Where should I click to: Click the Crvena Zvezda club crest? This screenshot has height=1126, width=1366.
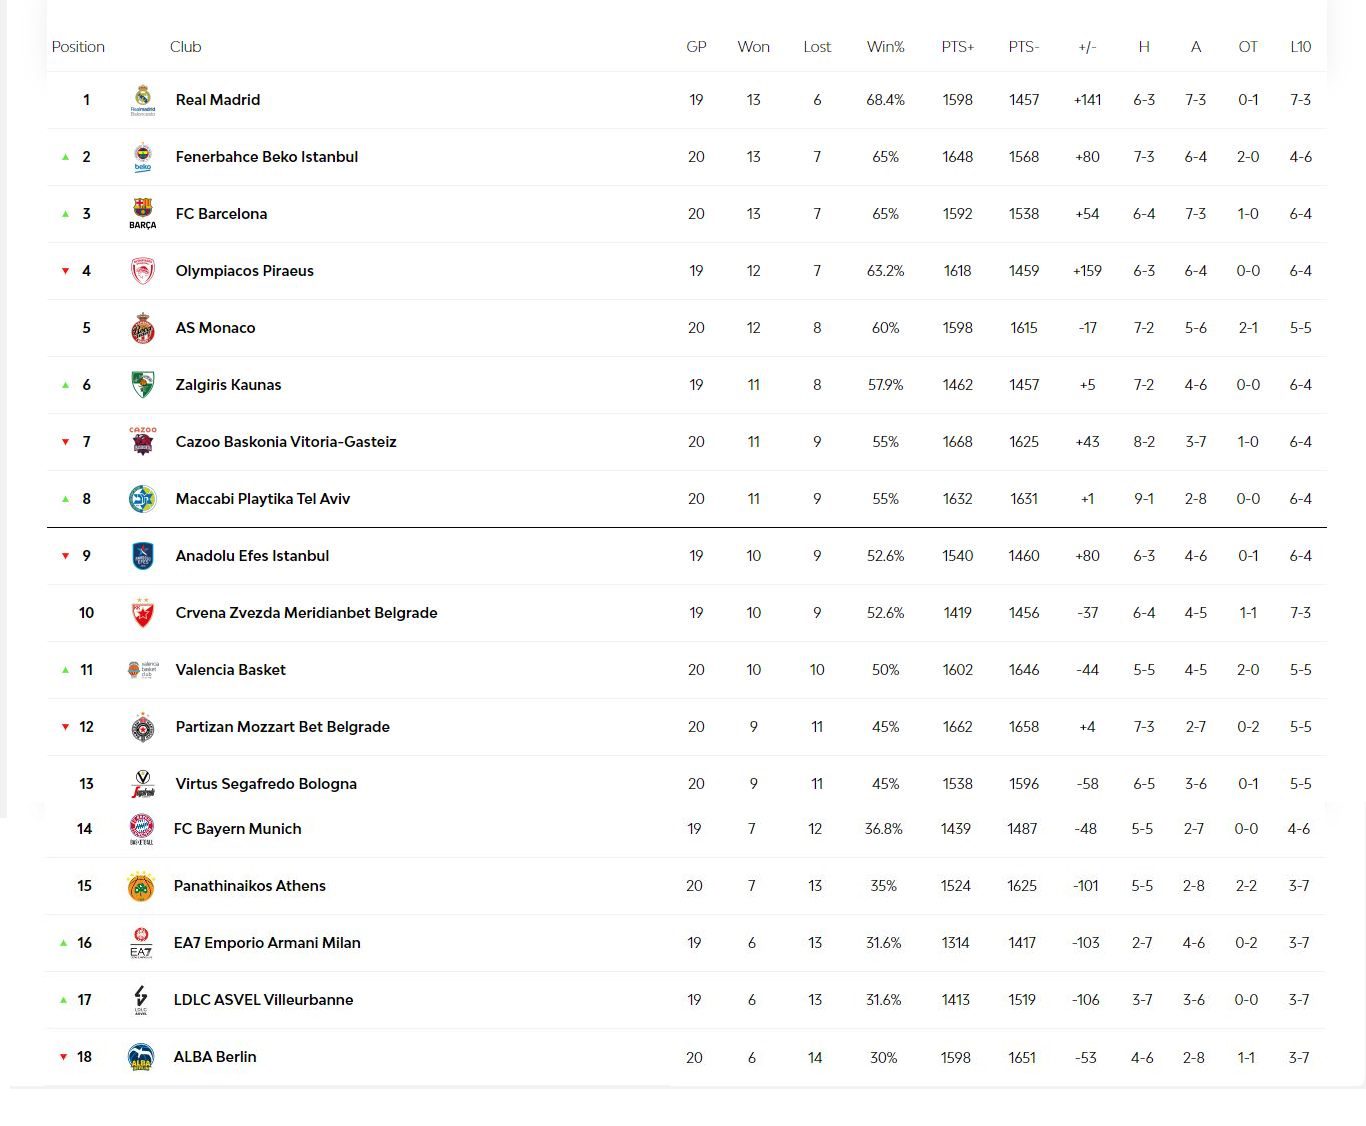[x=143, y=613]
